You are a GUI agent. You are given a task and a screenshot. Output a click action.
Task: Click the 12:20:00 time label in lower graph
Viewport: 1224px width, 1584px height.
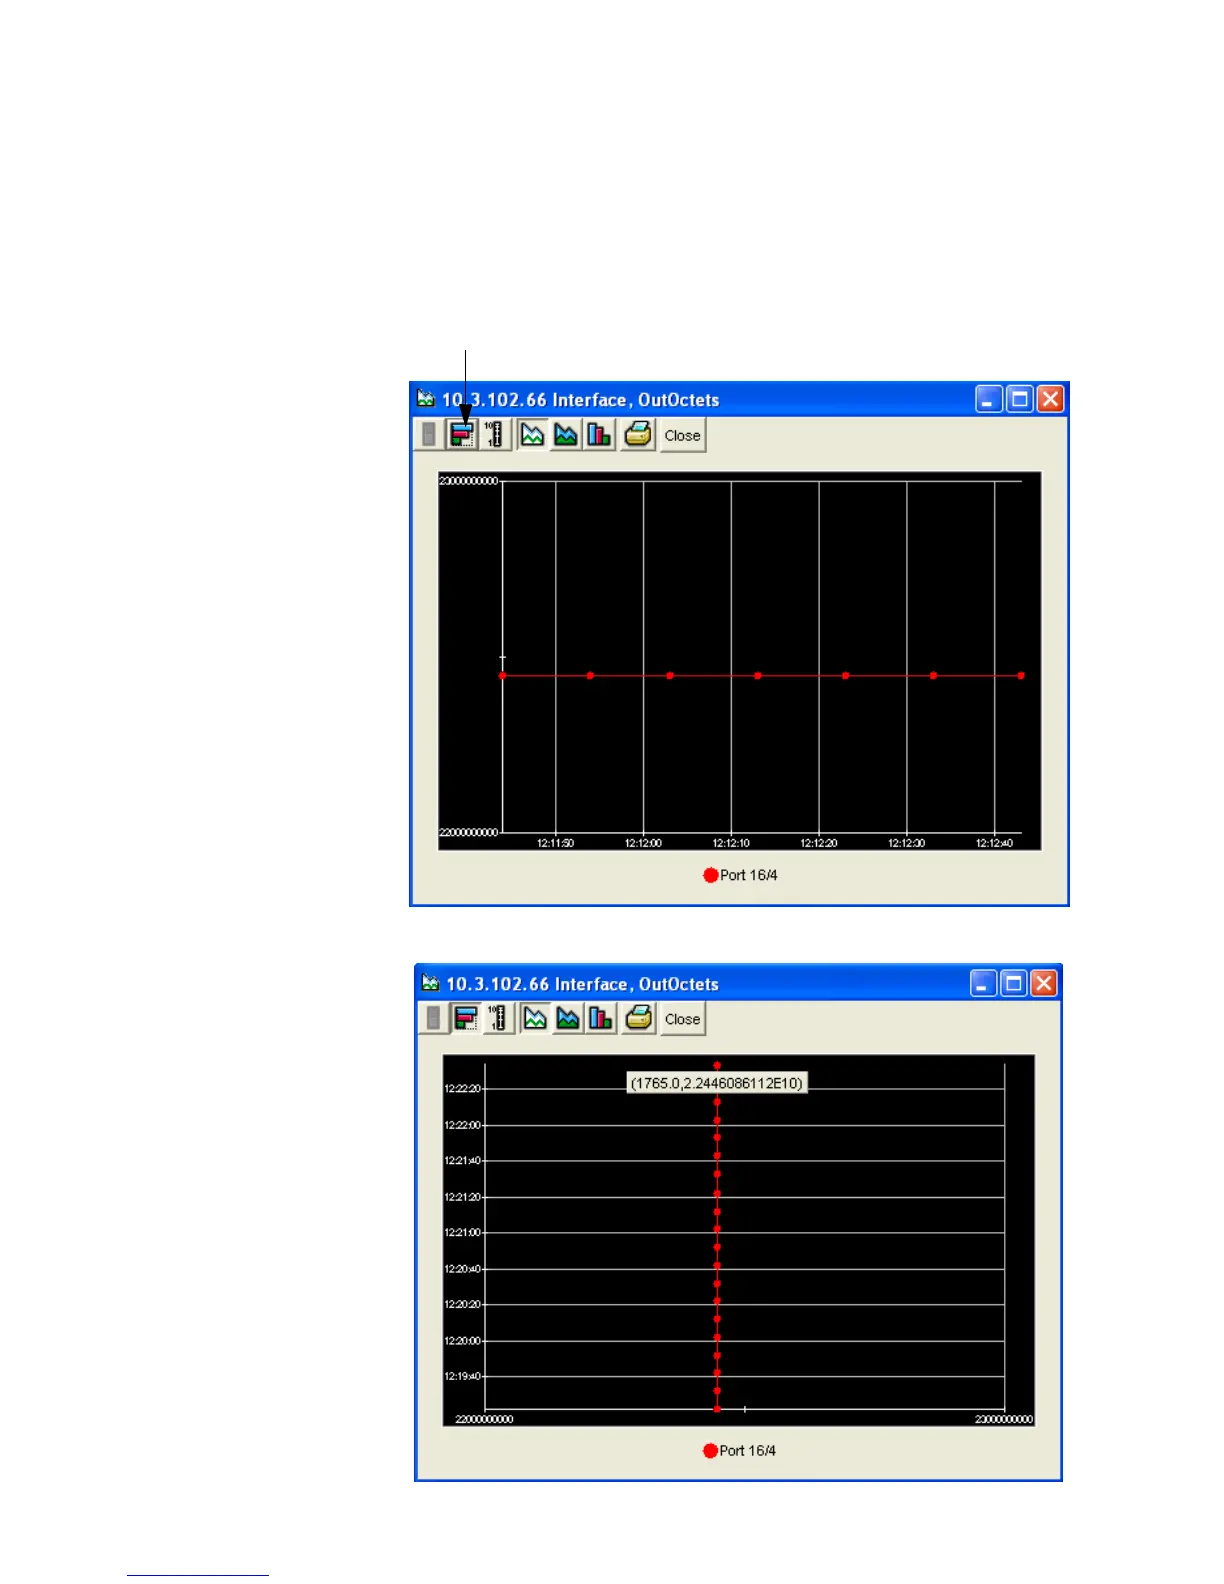tap(462, 1341)
